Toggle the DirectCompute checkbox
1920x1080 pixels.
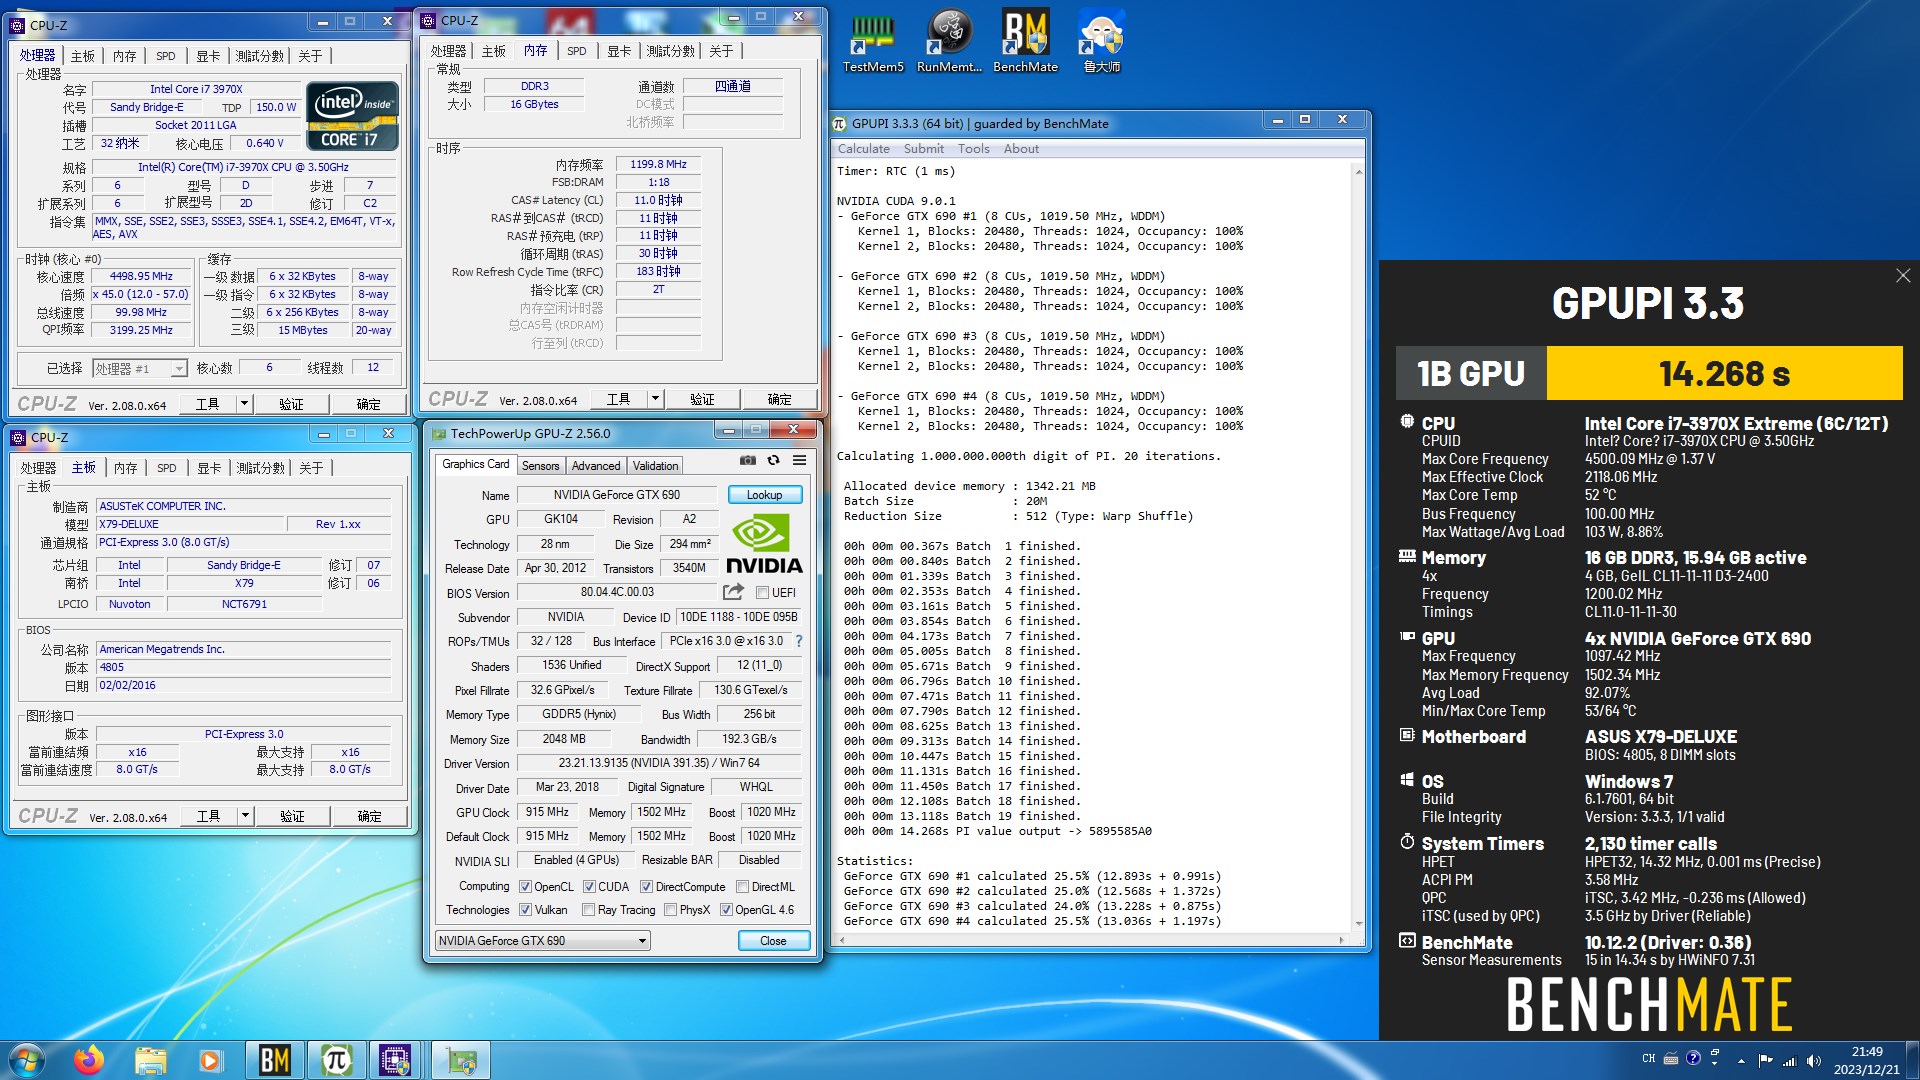click(646, 887)
